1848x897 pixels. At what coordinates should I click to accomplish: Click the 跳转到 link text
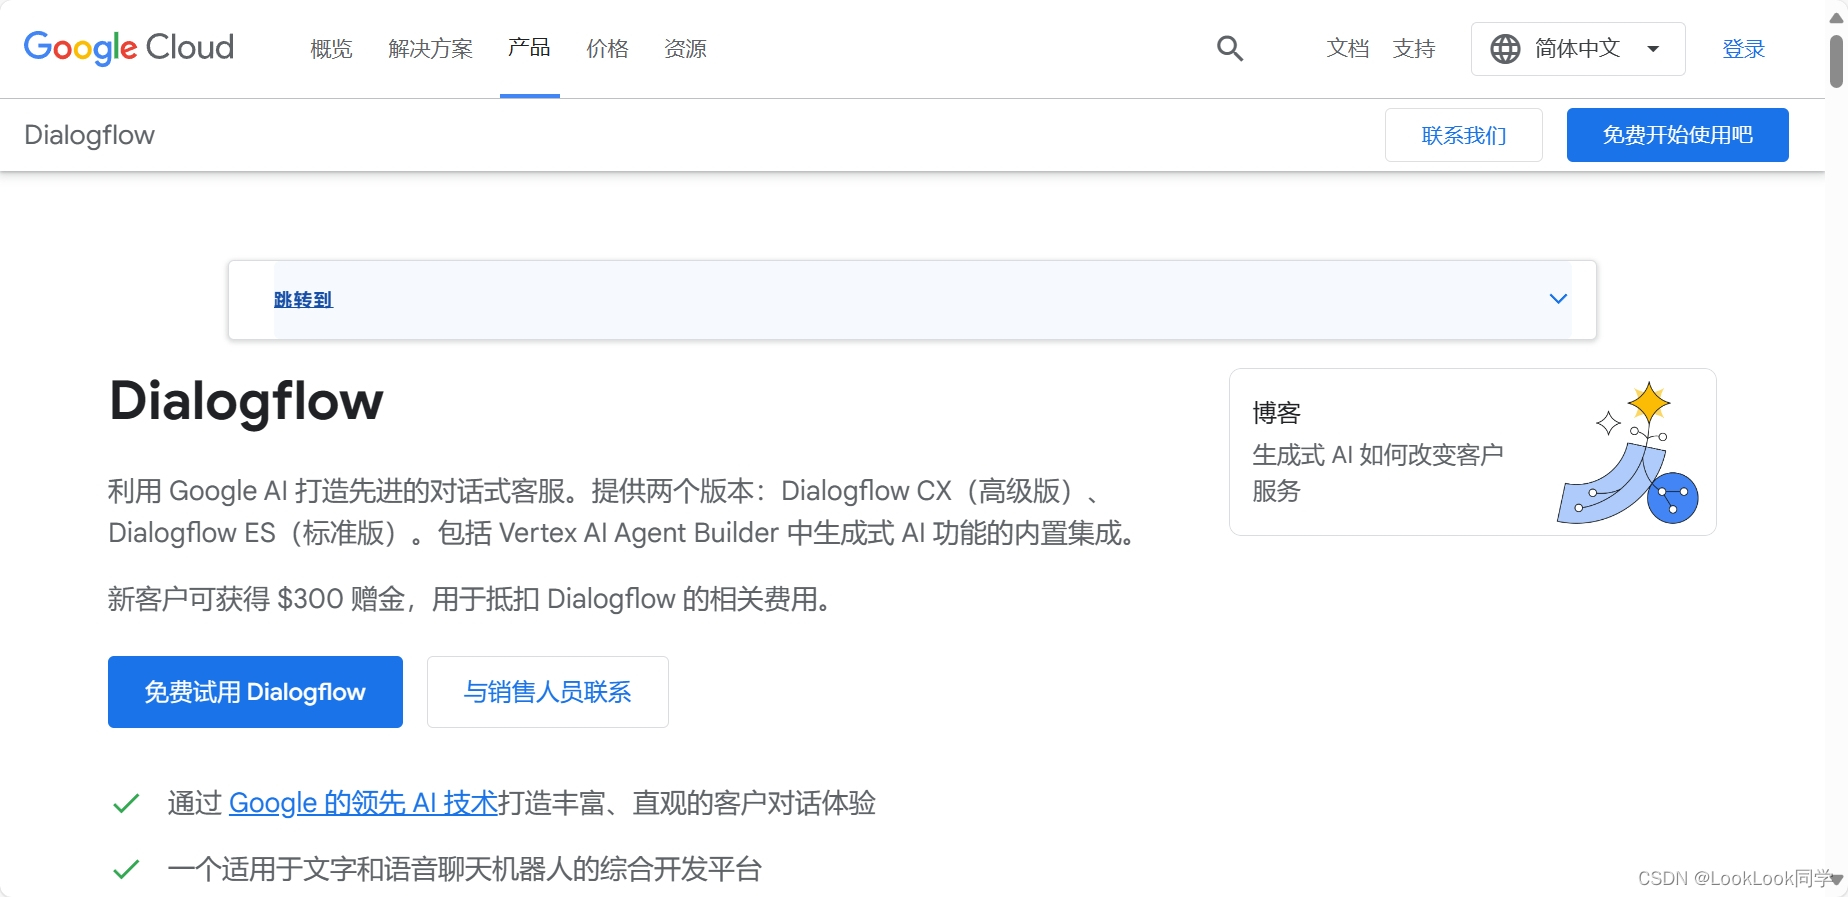[x=303, y=299]
